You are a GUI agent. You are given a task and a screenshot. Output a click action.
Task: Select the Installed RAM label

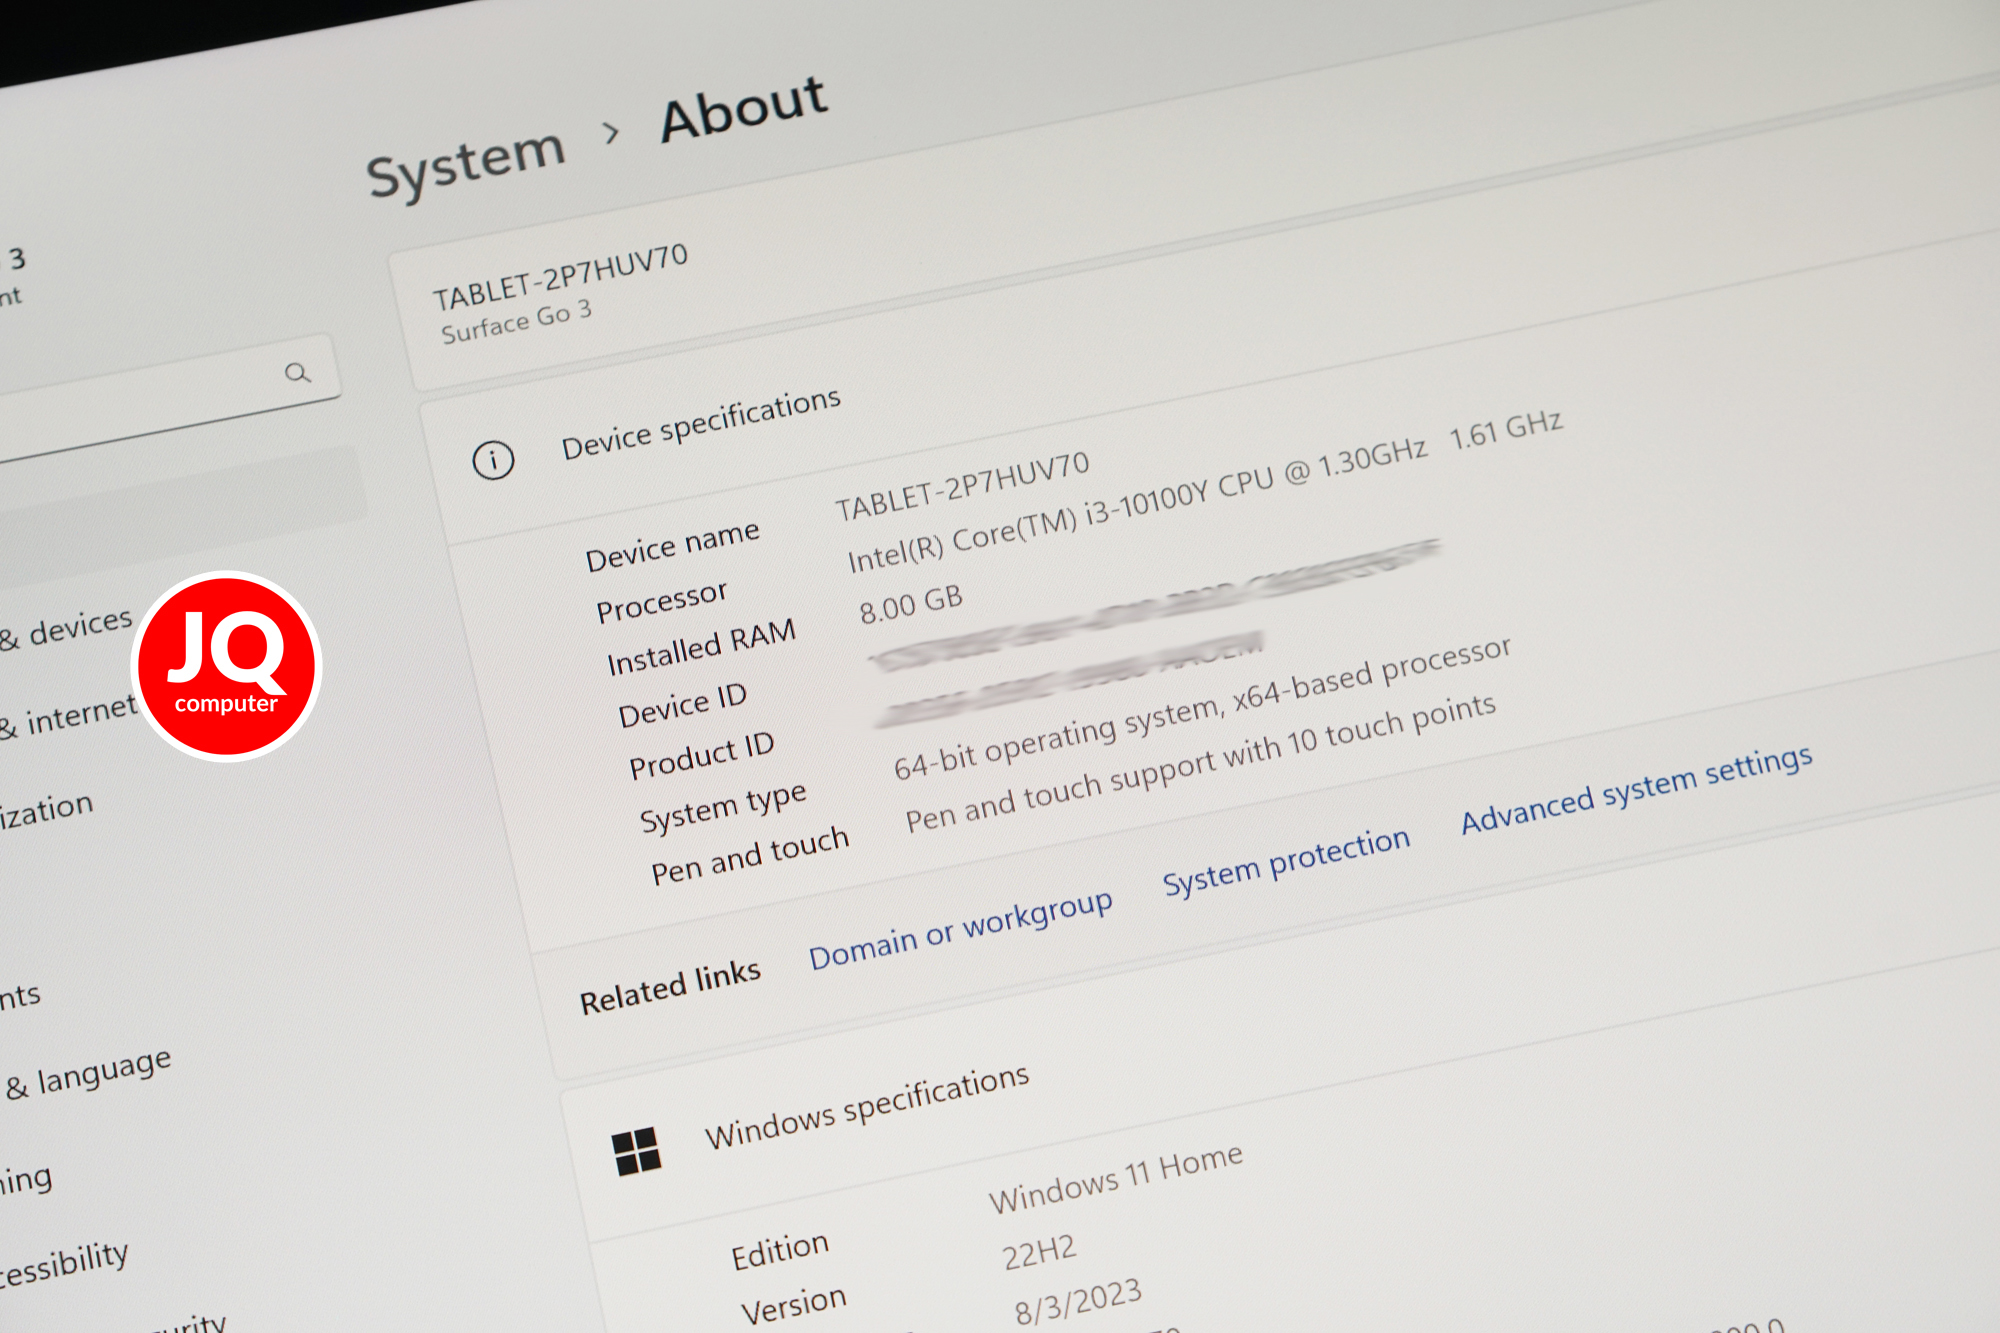point(701,648)
